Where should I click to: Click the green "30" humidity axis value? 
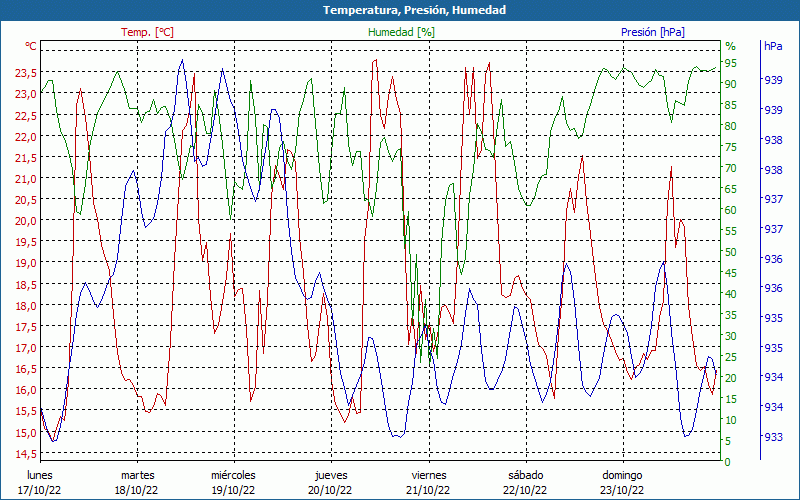[x=731, y=336]
